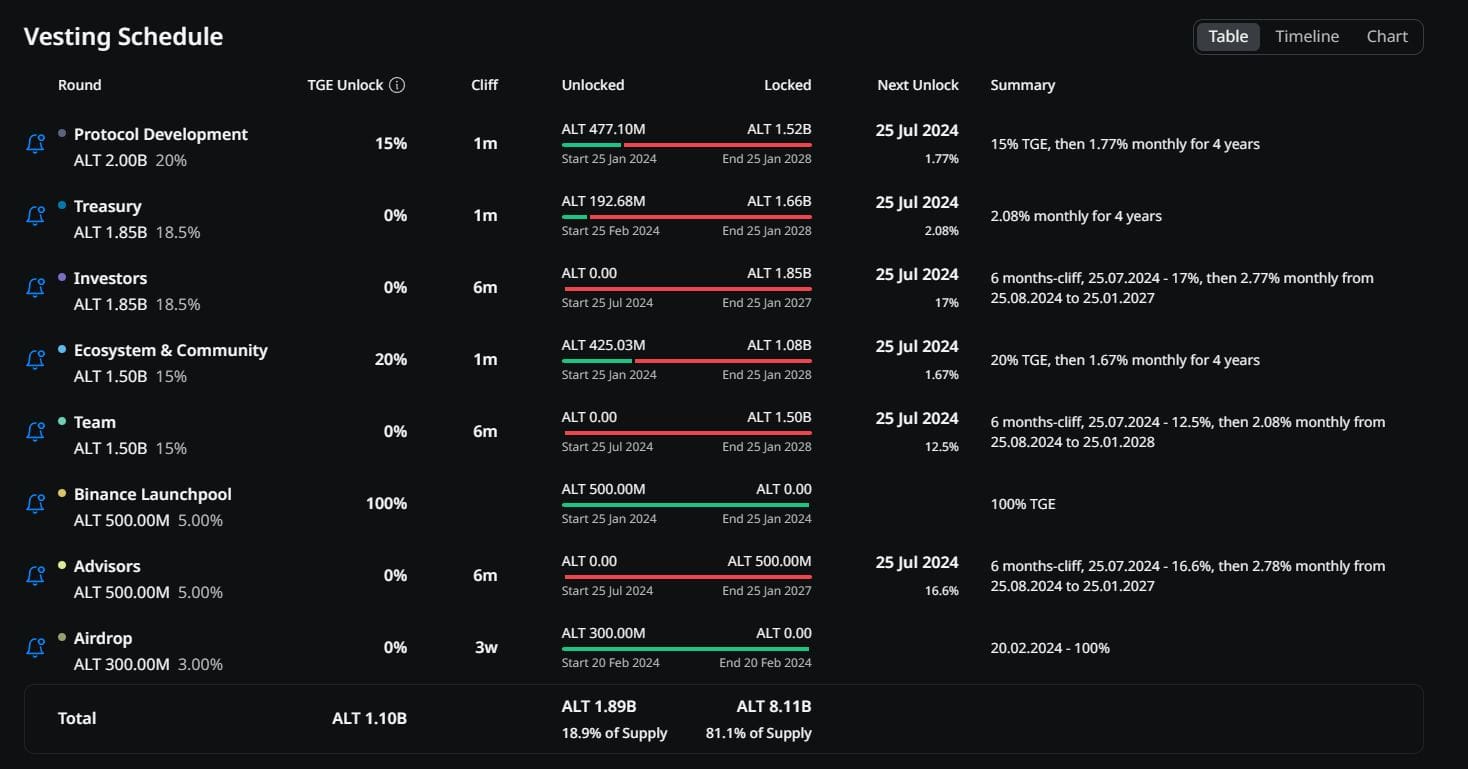The height and width of the screenshot is (769, 1468).
Task: Click the 17% next unlock for Investors
Action: click(x=947, y=303)
